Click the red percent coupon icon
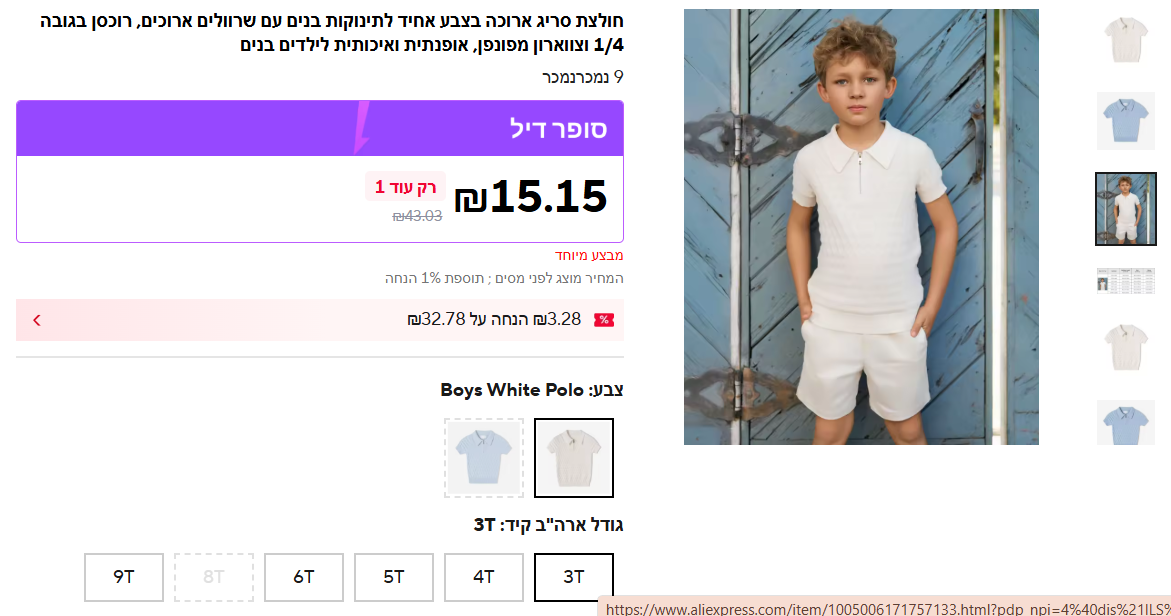The width and height of the screenshot is (1171, 616). [604, 320]
